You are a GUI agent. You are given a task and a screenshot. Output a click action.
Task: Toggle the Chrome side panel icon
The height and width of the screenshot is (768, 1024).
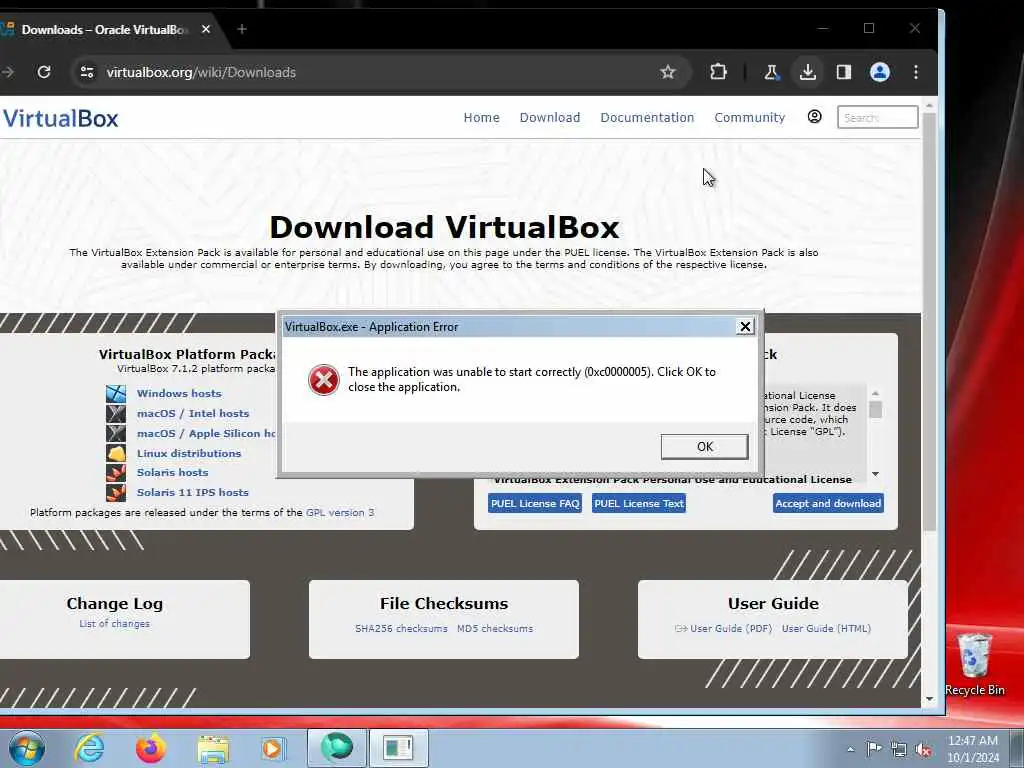coord(844,72)
